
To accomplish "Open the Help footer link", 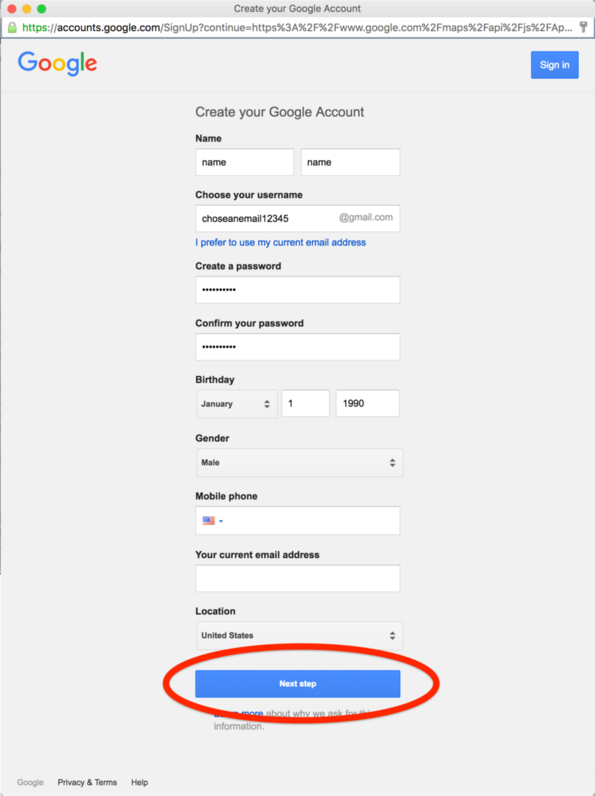I will [x=140, y=782].
